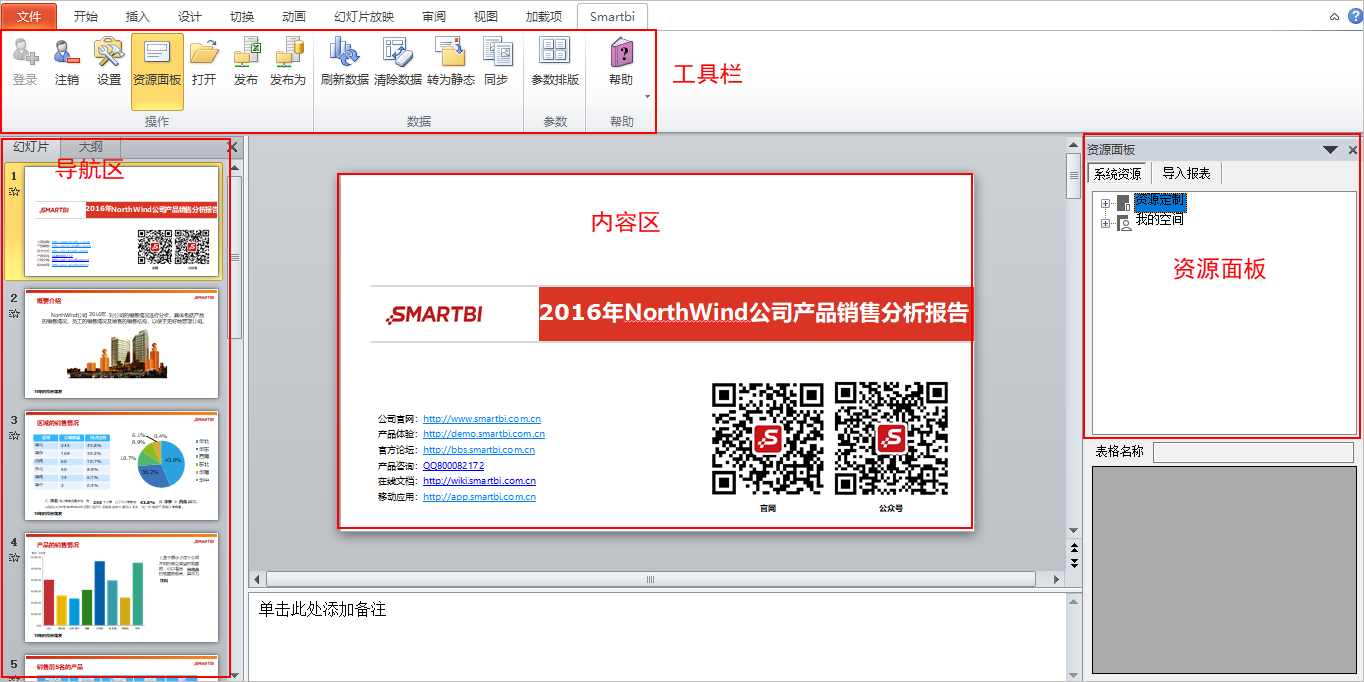Image resolution: width=1364 pixels, height=682 pixels.
Task: Open the 资源面板 panel options dropdown arrow
Action: point(1330,150)
